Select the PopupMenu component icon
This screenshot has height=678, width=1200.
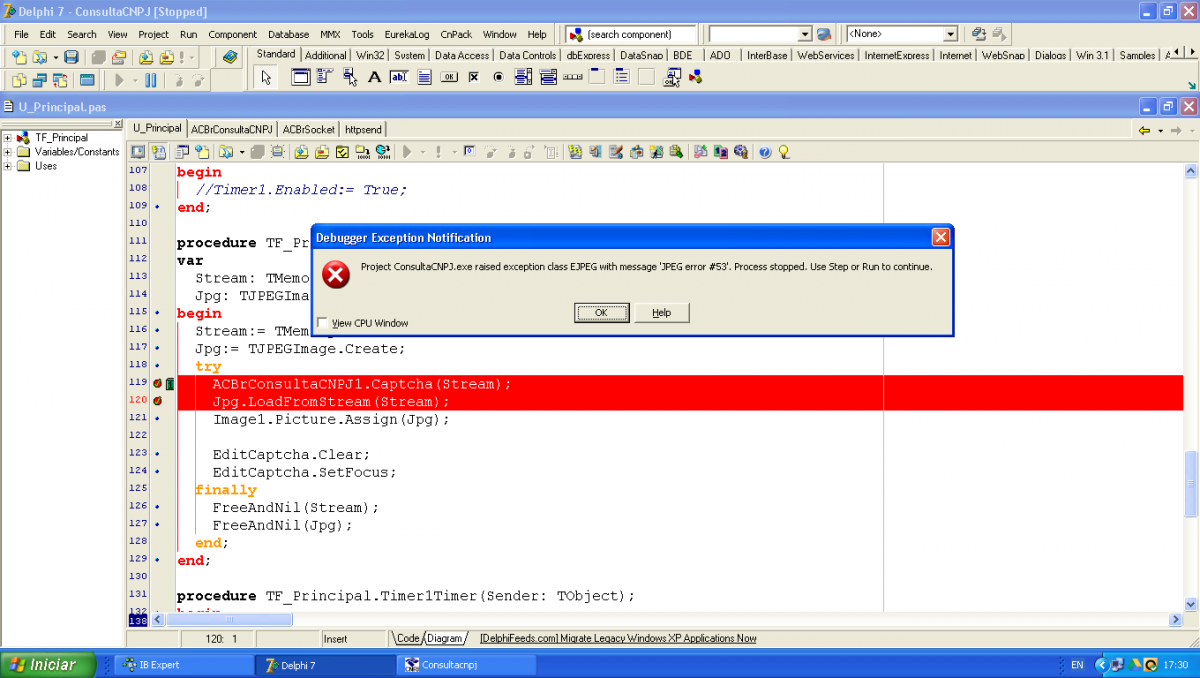pyautogui.click(x=349, y=77)
